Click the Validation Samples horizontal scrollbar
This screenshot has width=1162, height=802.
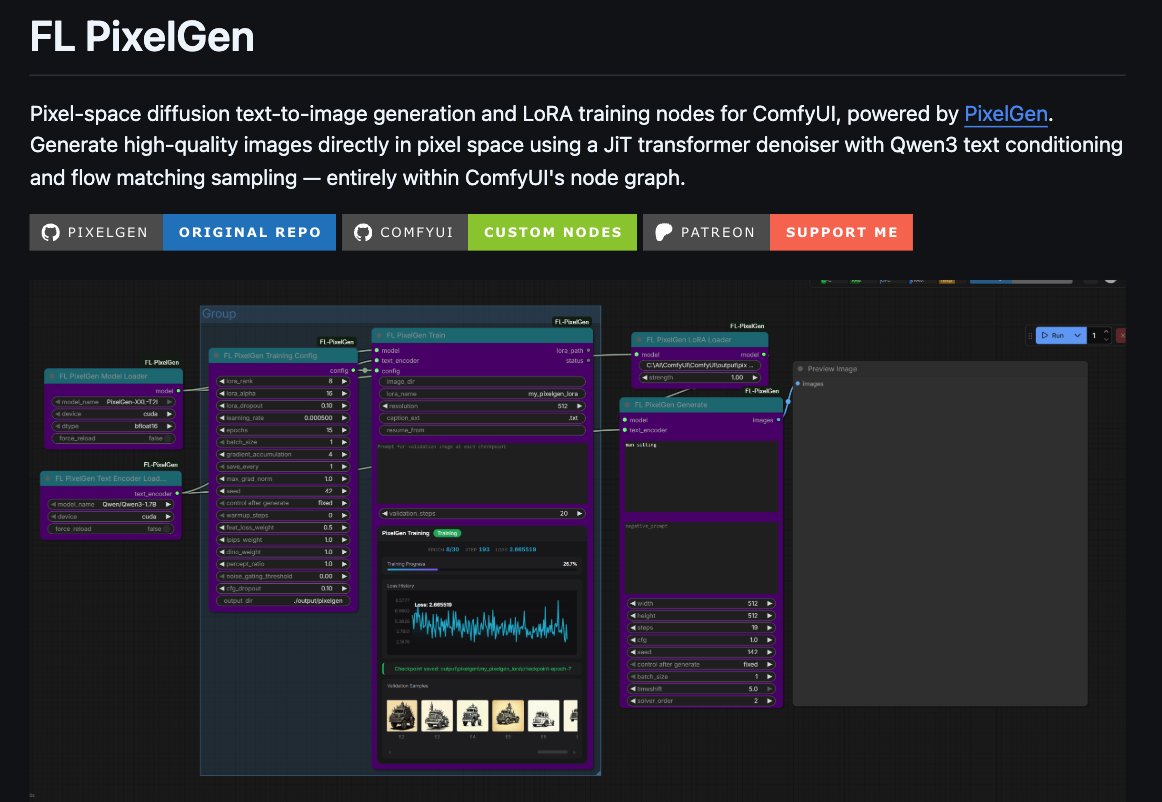click(552, 752)
